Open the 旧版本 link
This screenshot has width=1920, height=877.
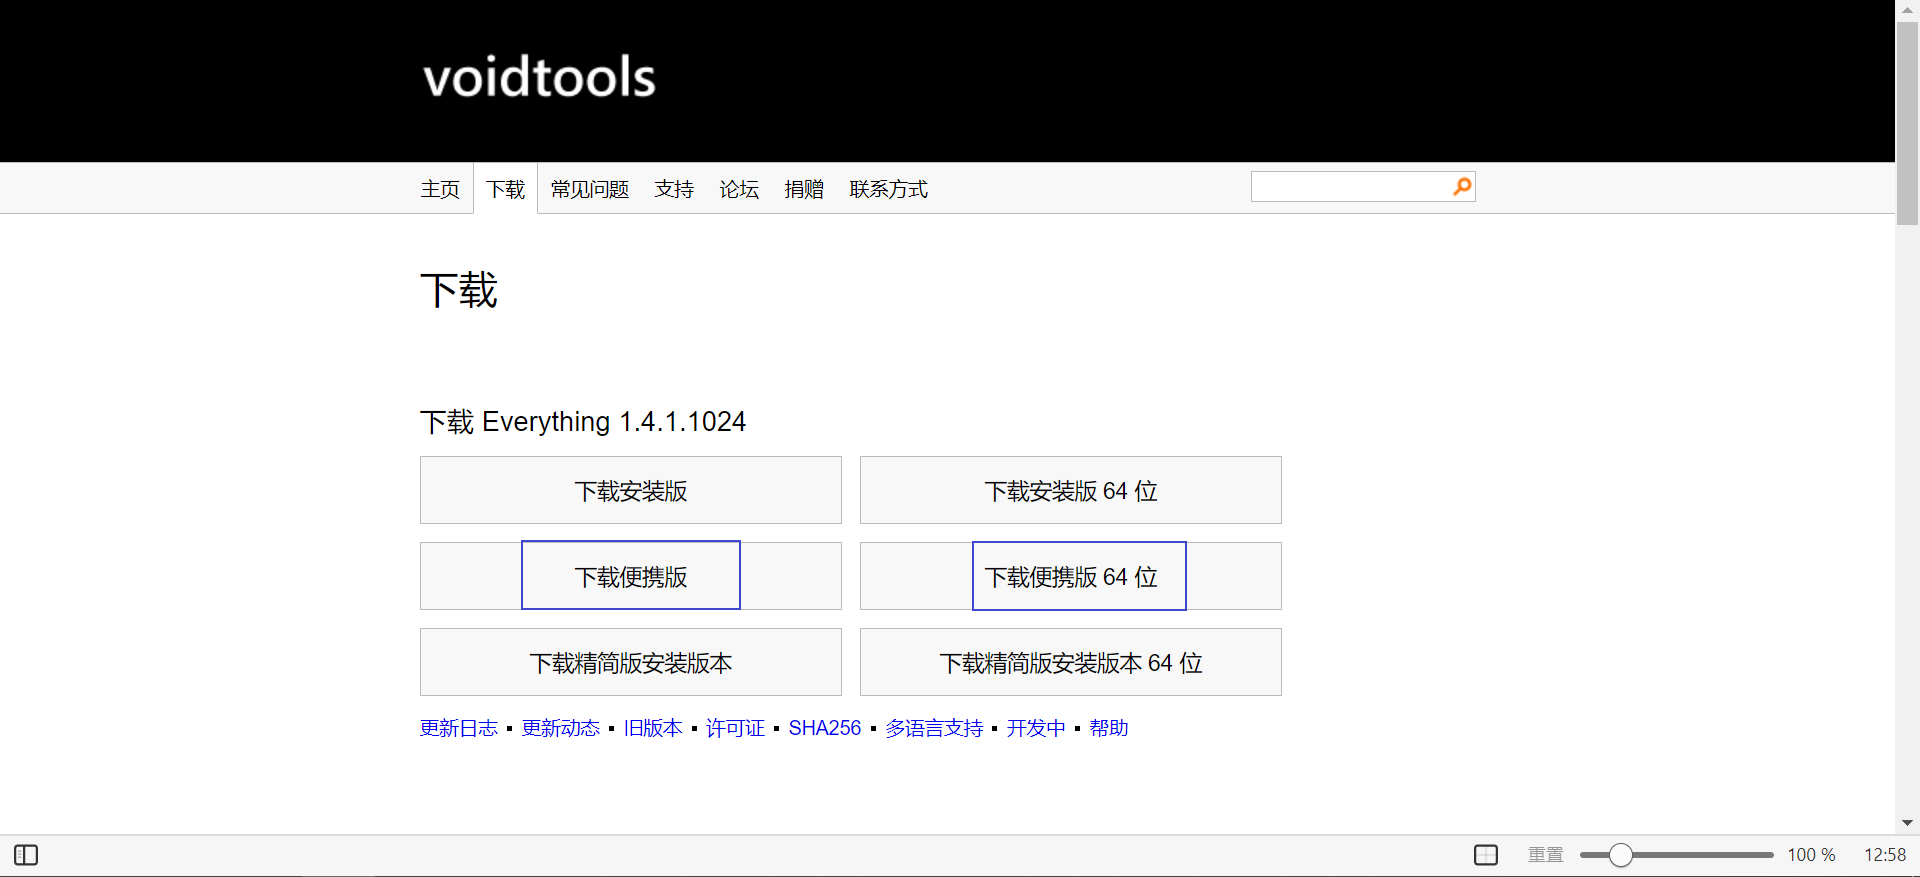click(653, 728)
